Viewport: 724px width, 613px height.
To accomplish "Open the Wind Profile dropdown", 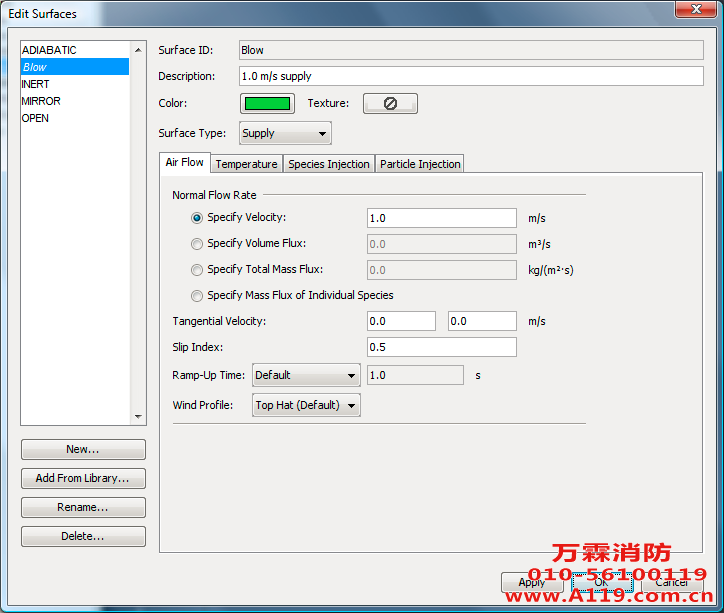I will pyautogui.click(x=306, y=405).
